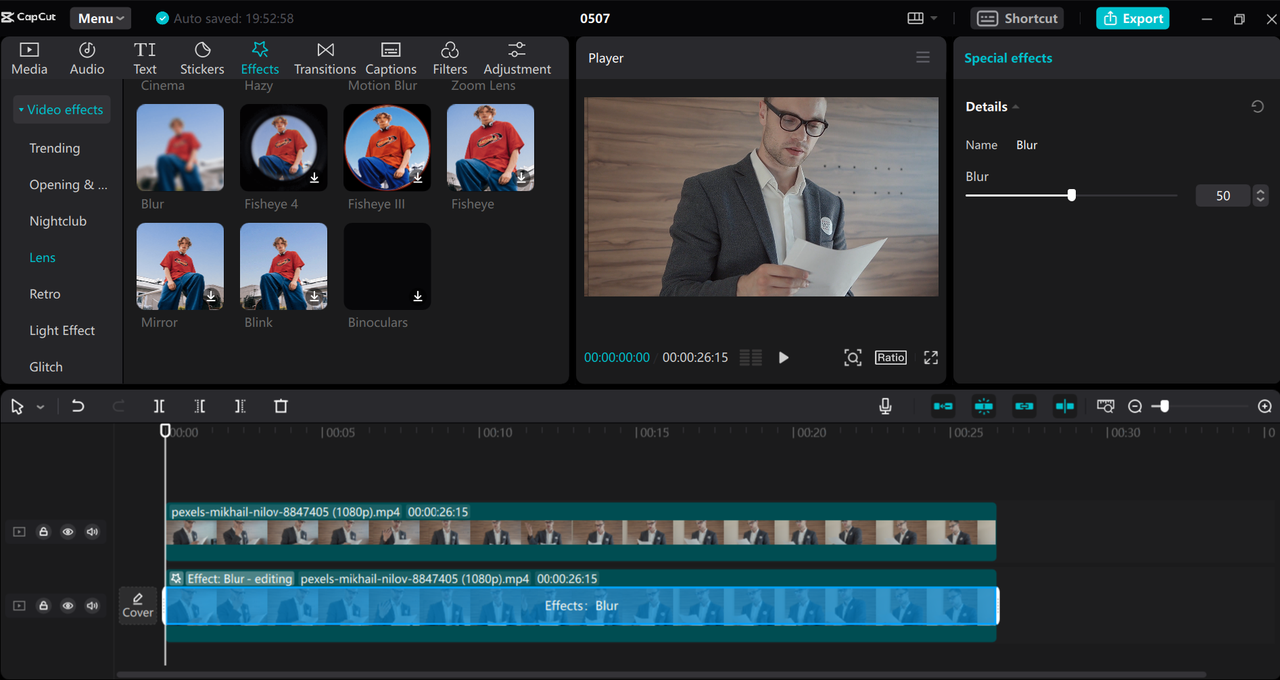
Task: Hide the upper video track with eye icon
Action: [68, 532]
